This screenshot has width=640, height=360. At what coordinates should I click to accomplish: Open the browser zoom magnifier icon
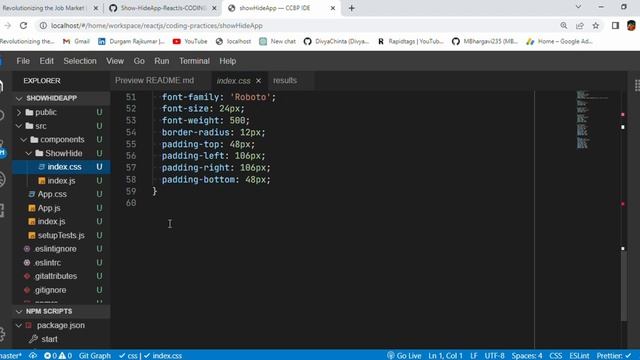564,25
